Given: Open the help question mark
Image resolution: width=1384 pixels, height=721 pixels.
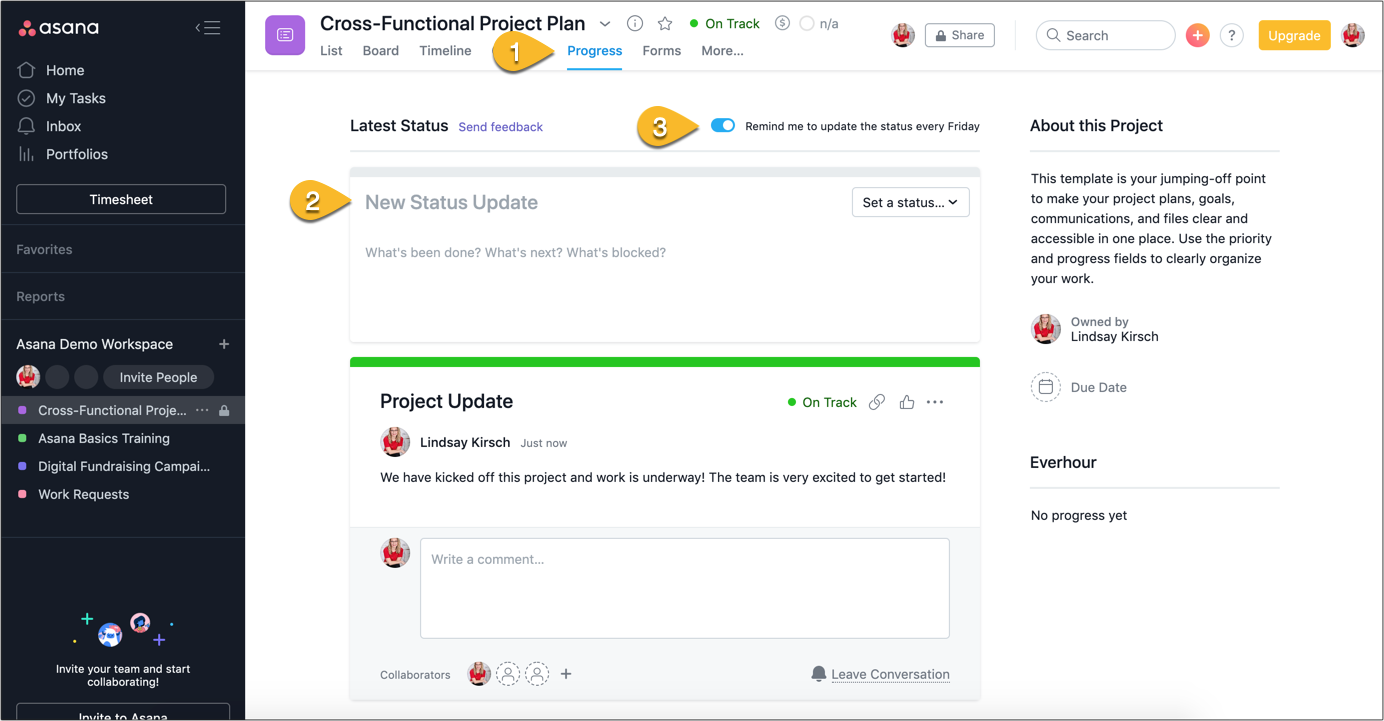Looking at the screenshot, I should click(1231, 35).
